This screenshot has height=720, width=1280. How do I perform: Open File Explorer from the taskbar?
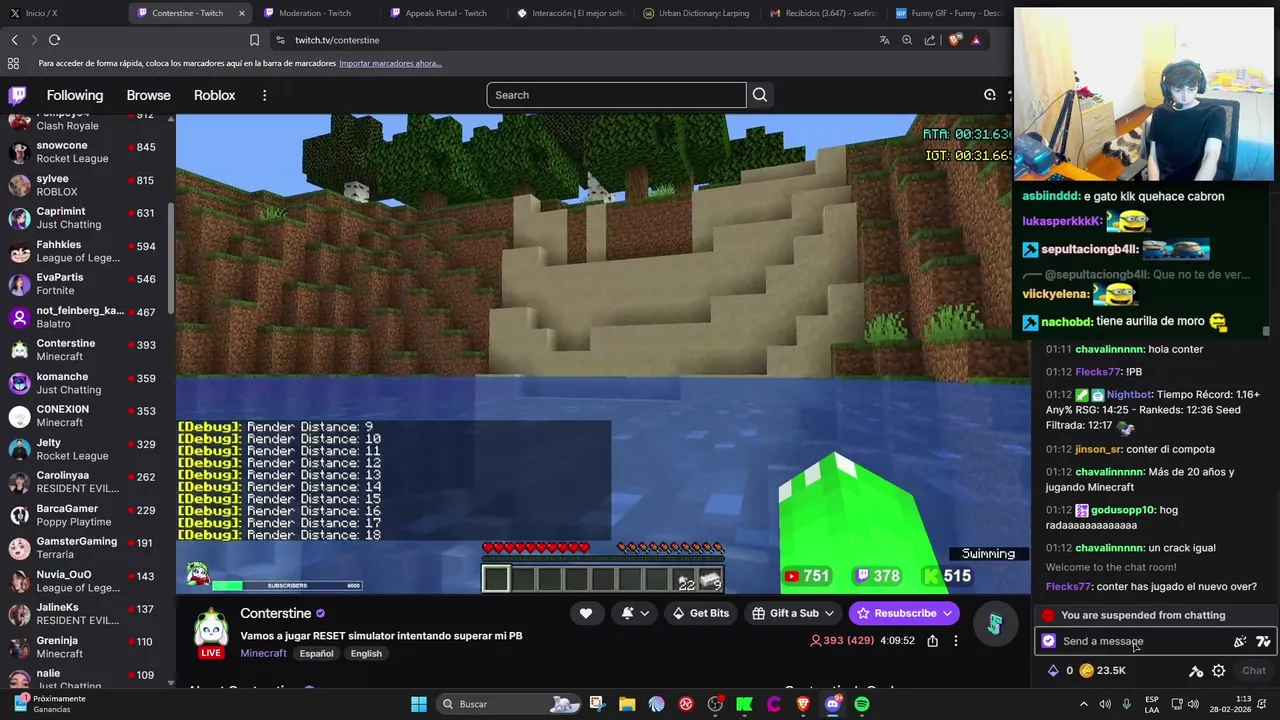coord(627,704)
